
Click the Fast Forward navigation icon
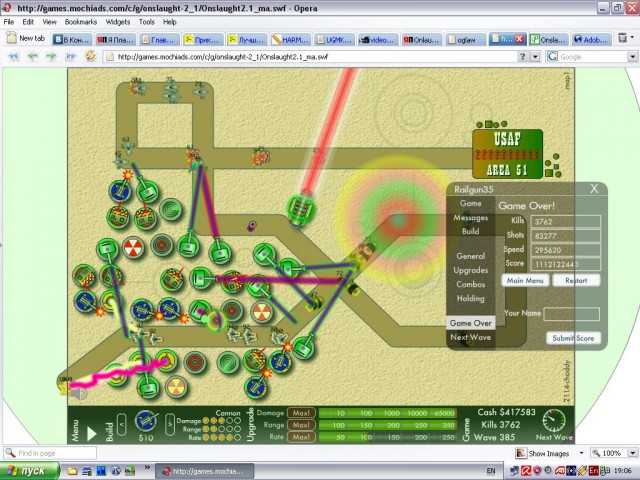(x=71, y=56)
